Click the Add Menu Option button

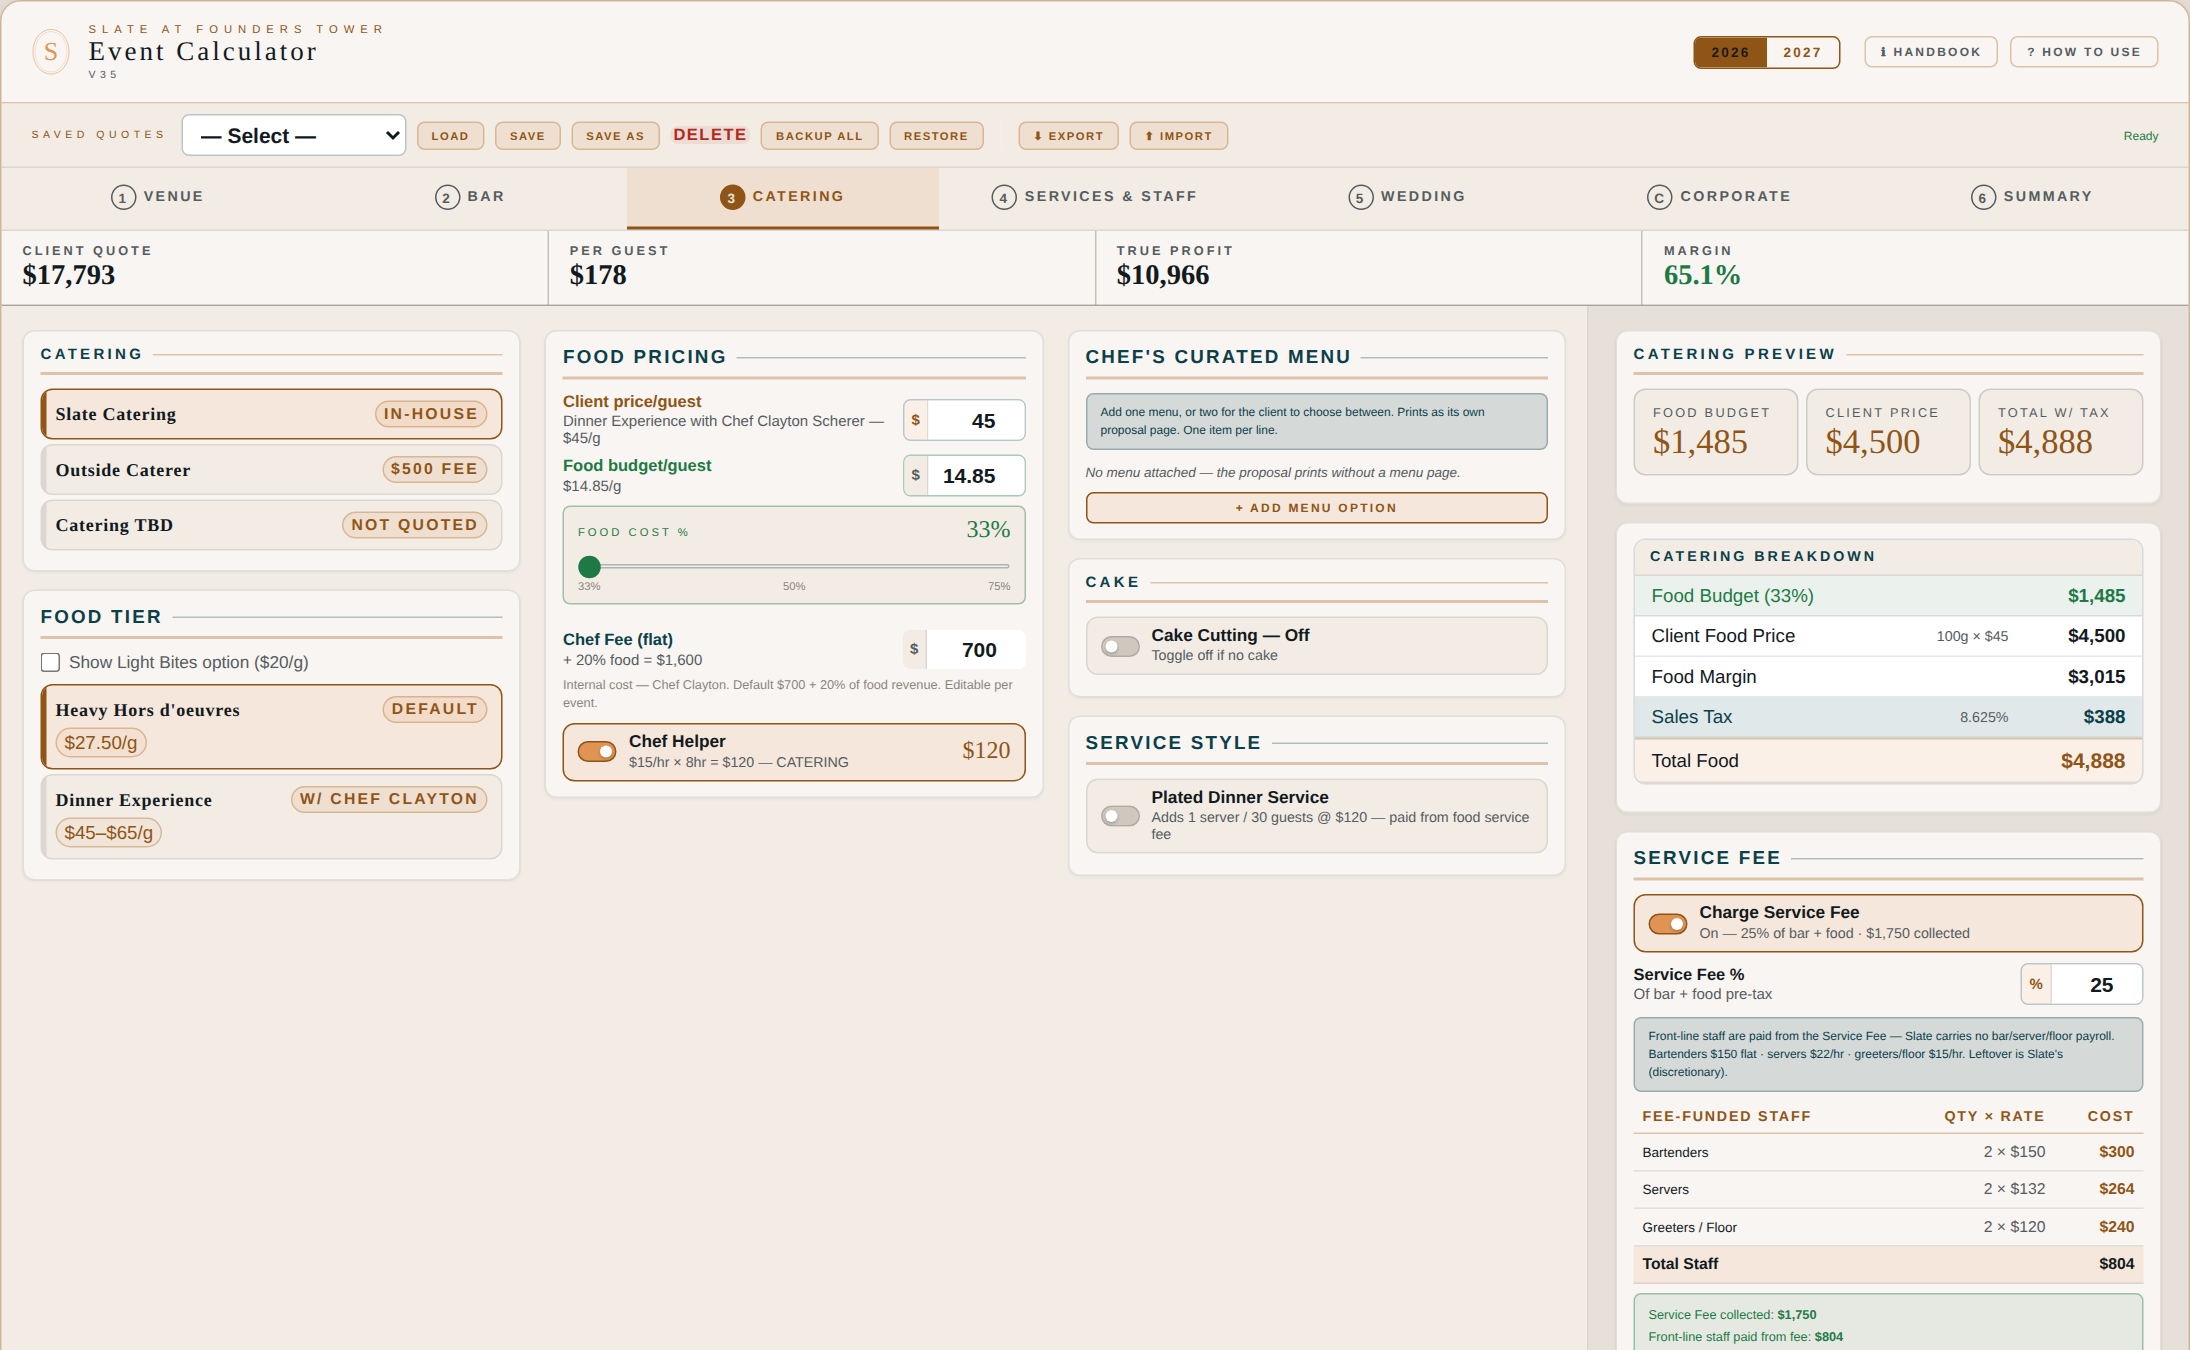tap(1316, 508)
